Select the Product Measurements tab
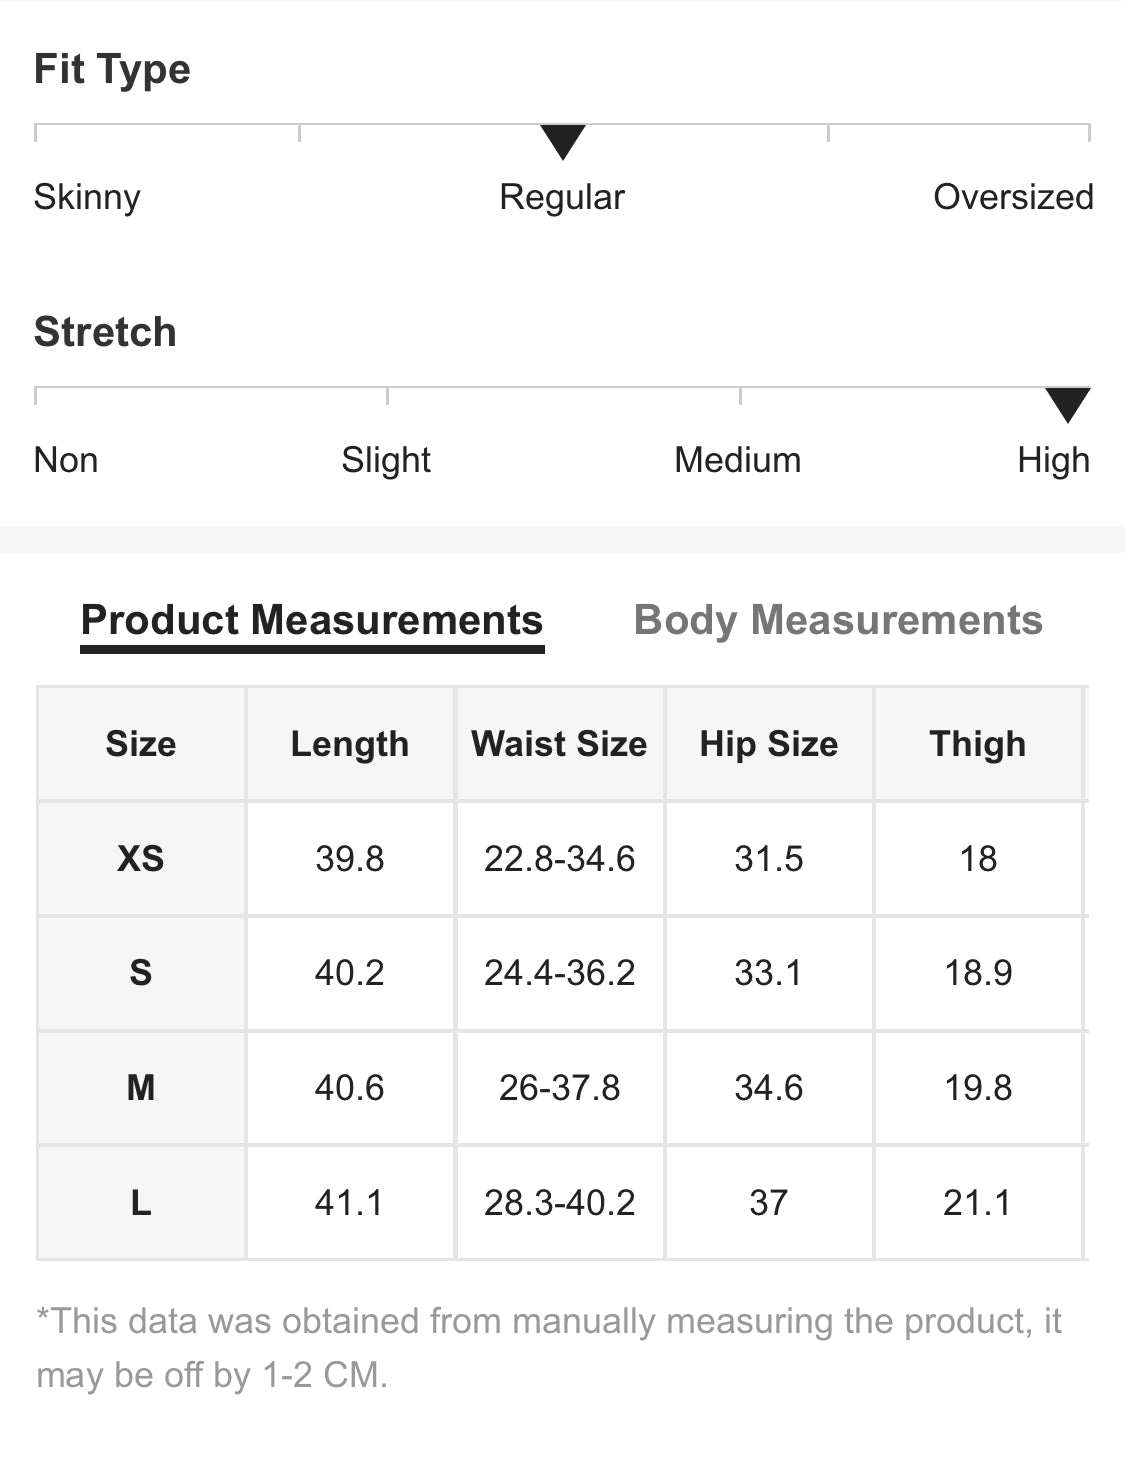1125x1459 pixels. tap(312, 620)
